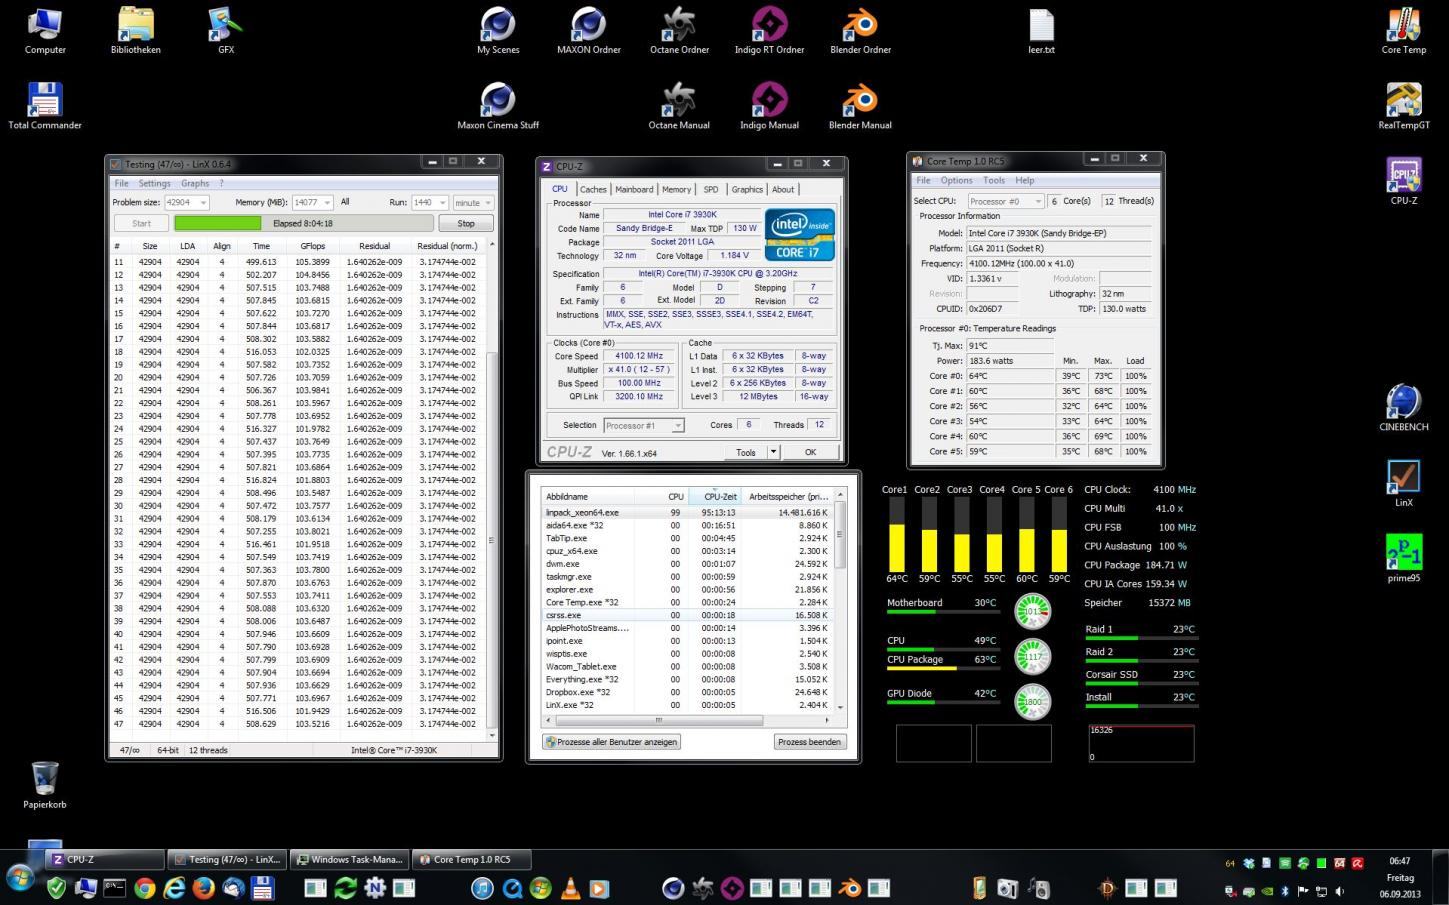Launch the LinX desktop shortcut
The image size is (1449, 905).
tap(1403, 484)
